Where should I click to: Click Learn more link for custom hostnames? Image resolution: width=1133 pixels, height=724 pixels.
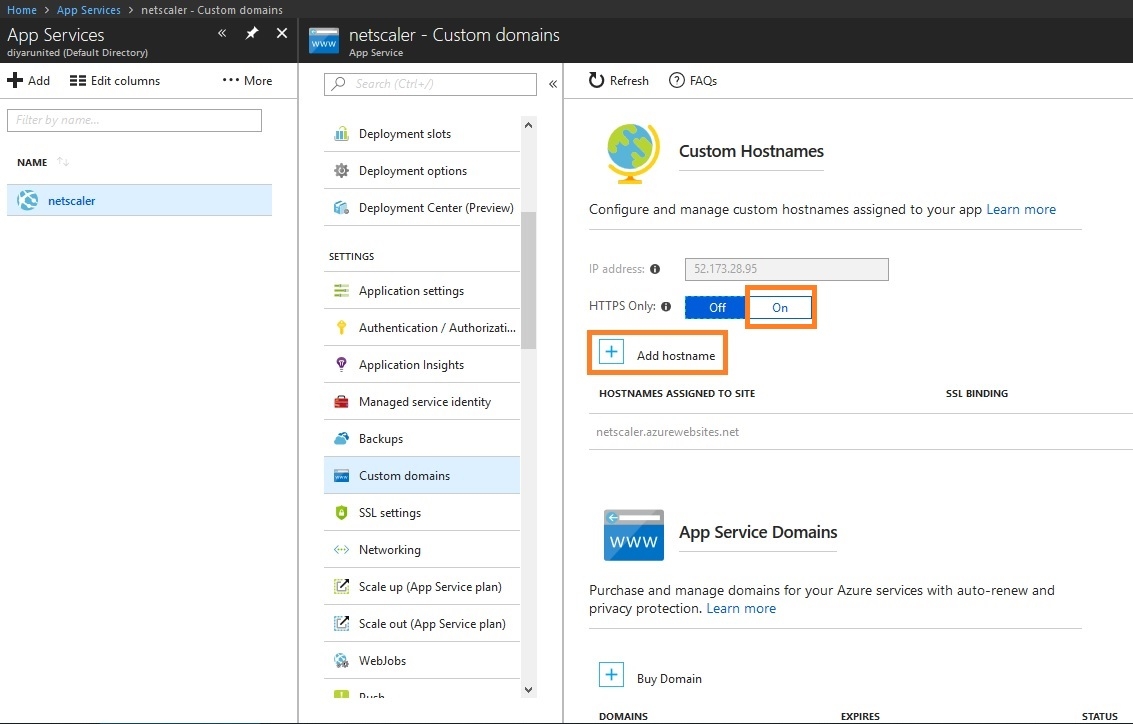(1021, 209)
